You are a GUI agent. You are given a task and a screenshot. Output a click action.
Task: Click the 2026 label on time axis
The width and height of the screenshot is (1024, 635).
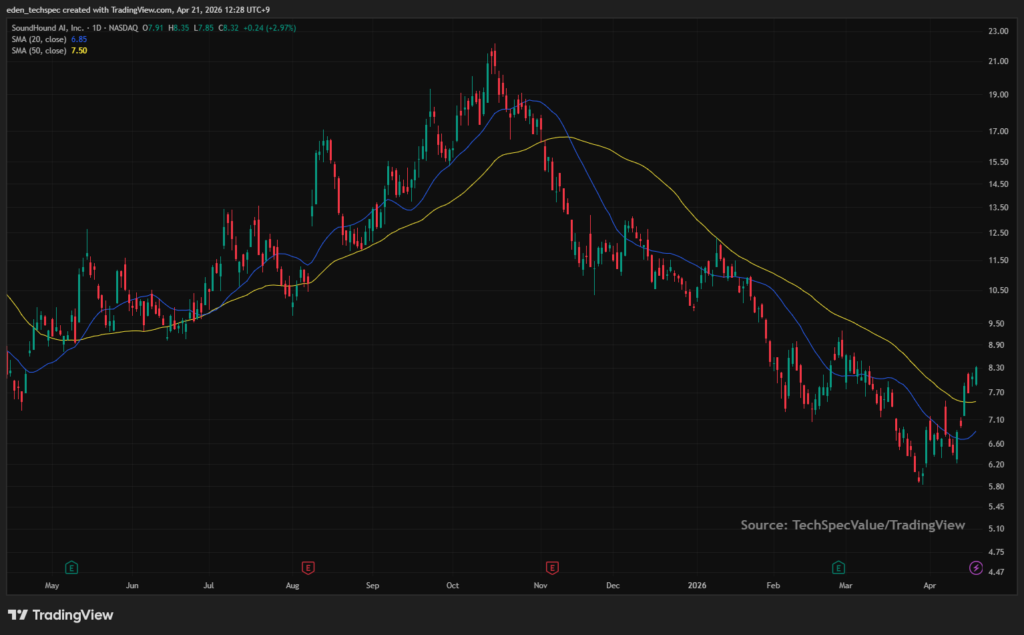697,585
